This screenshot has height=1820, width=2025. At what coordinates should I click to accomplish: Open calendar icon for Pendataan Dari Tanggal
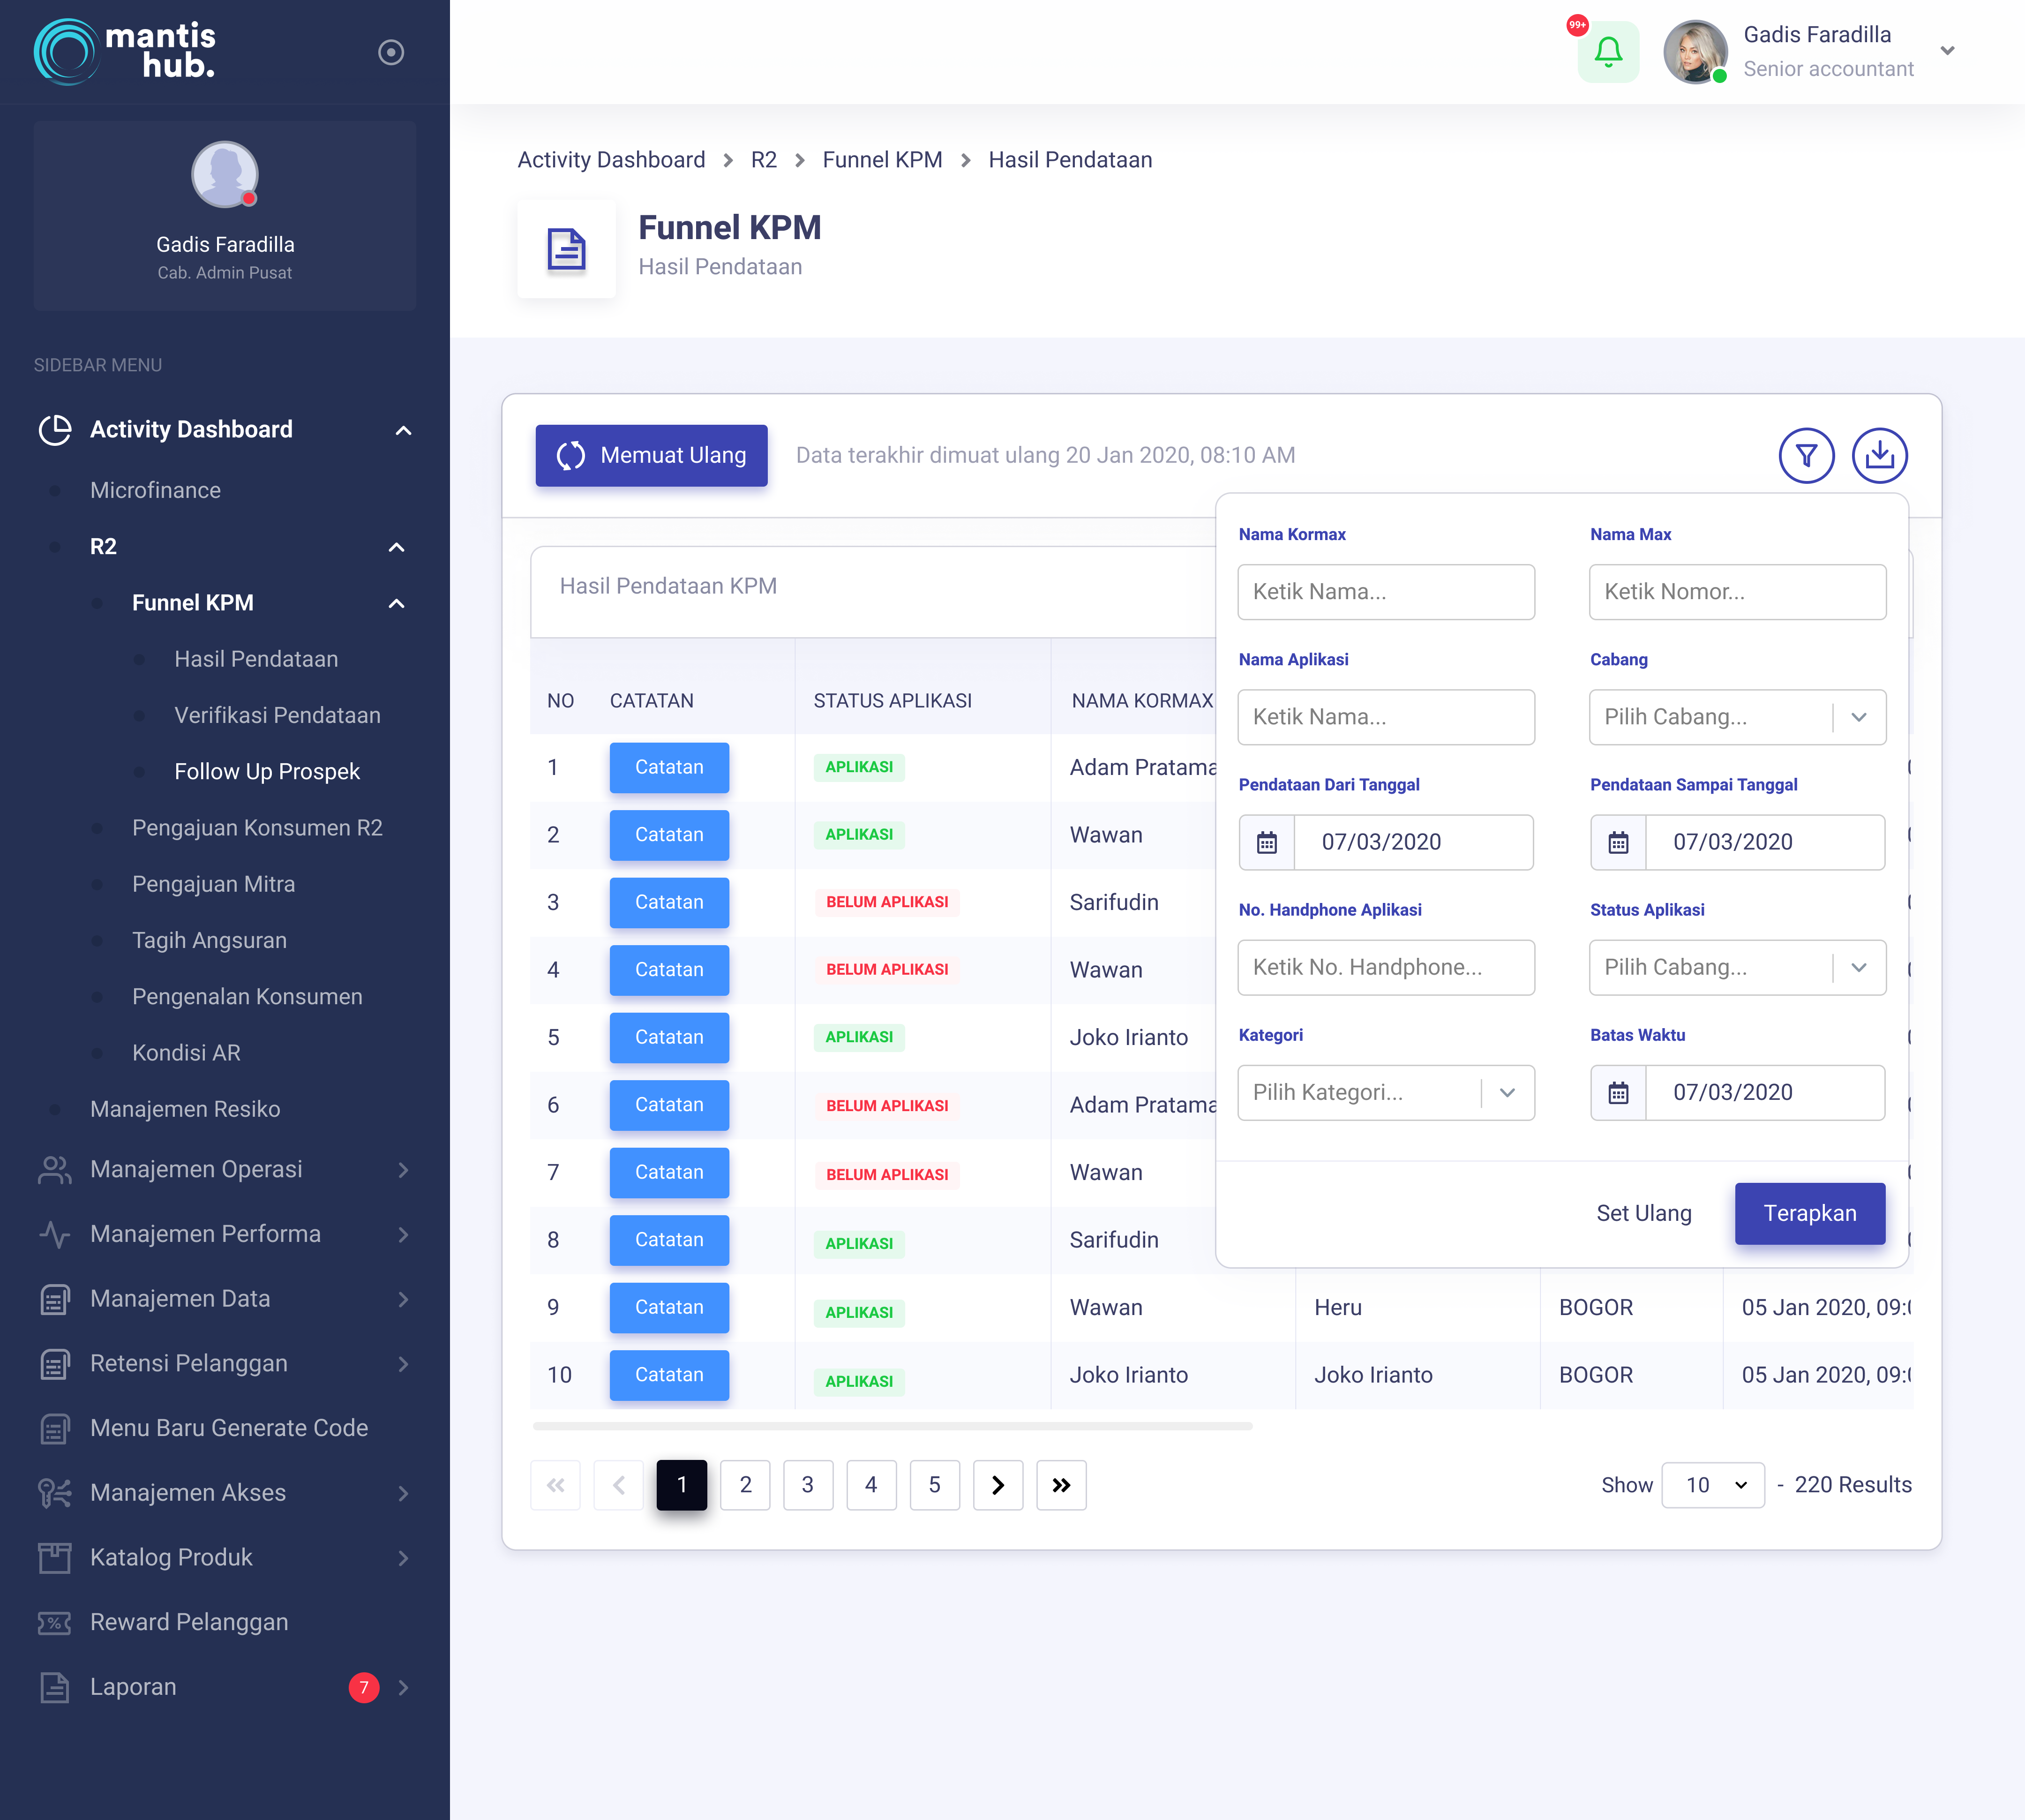[x=1266, y=842]
